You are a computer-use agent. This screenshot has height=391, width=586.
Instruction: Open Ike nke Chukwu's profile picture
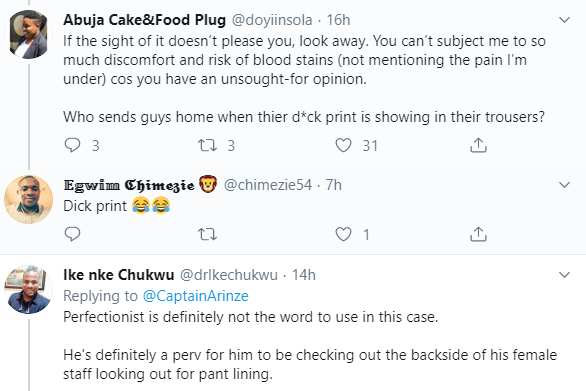click(28, 289)
